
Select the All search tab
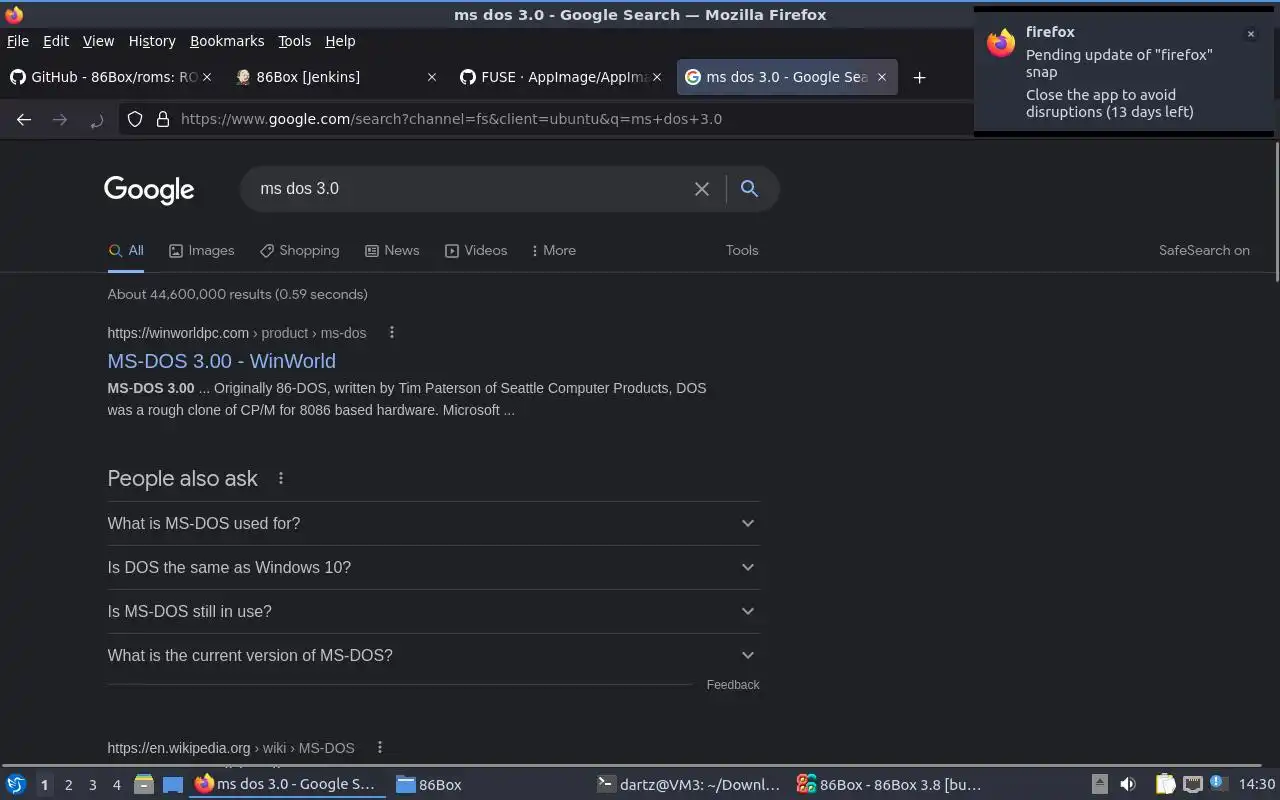(126, 250)
